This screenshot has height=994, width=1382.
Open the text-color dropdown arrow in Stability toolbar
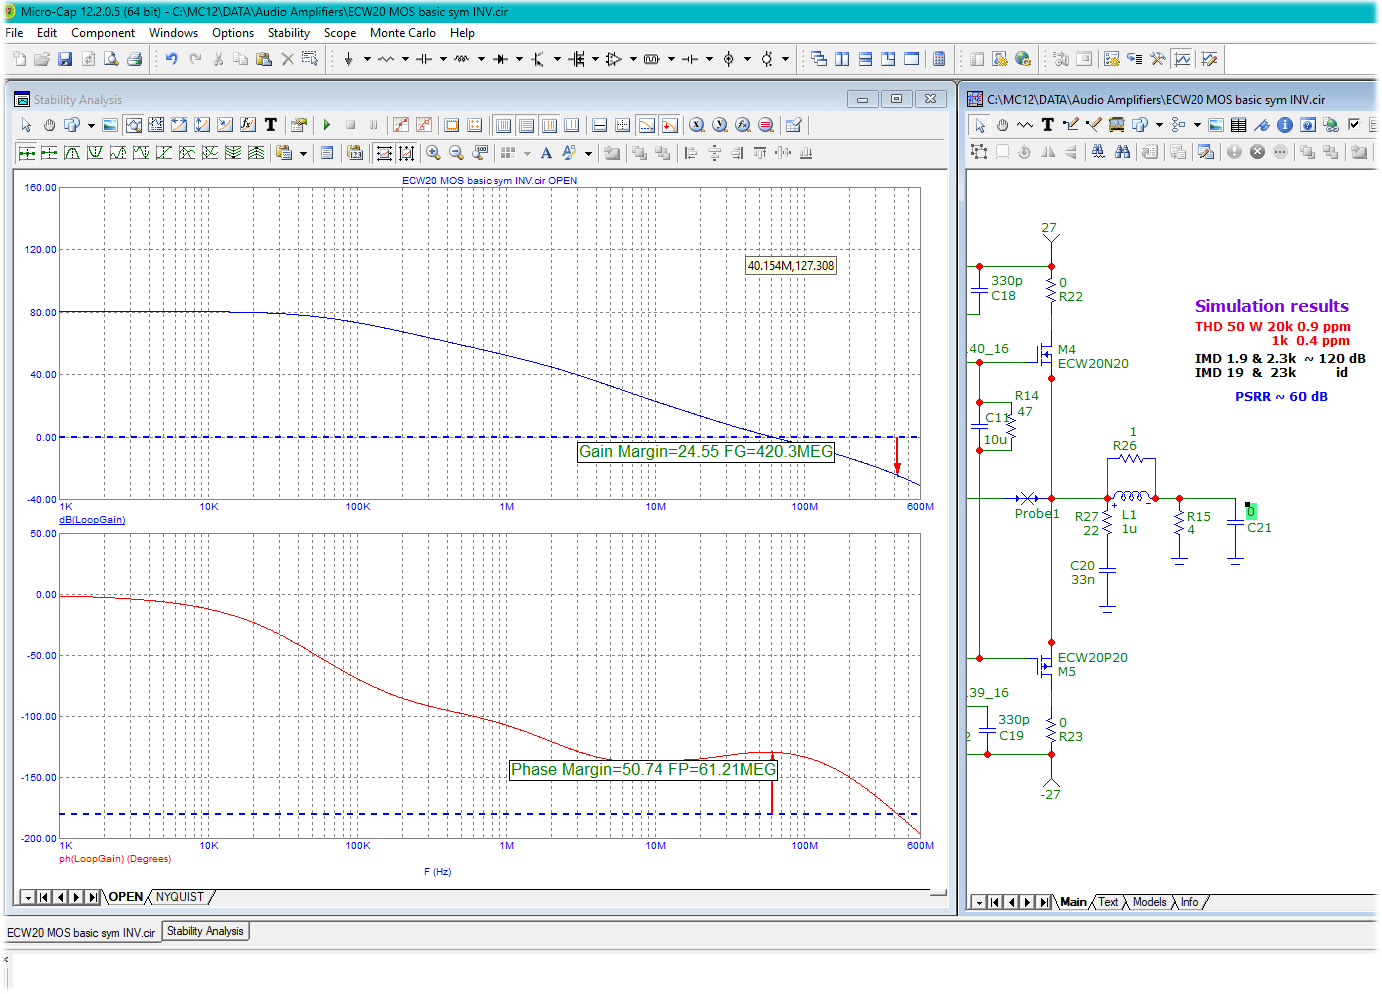coord(588,153)
